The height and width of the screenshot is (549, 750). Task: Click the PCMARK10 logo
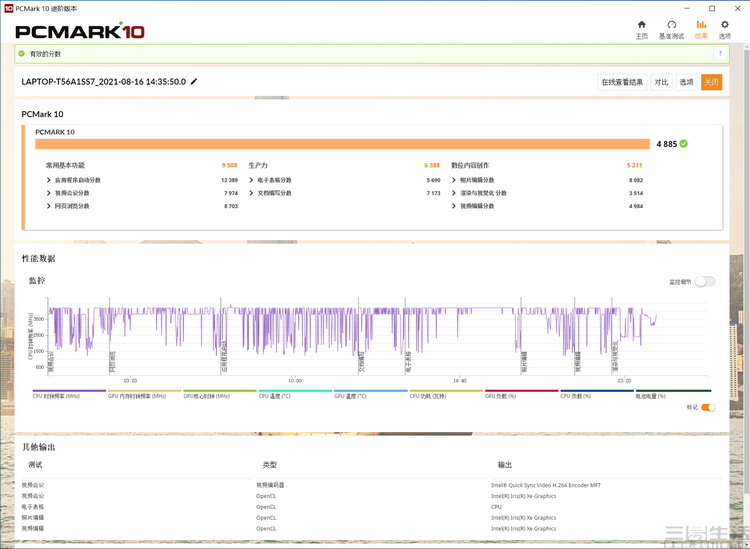point(80,32)
